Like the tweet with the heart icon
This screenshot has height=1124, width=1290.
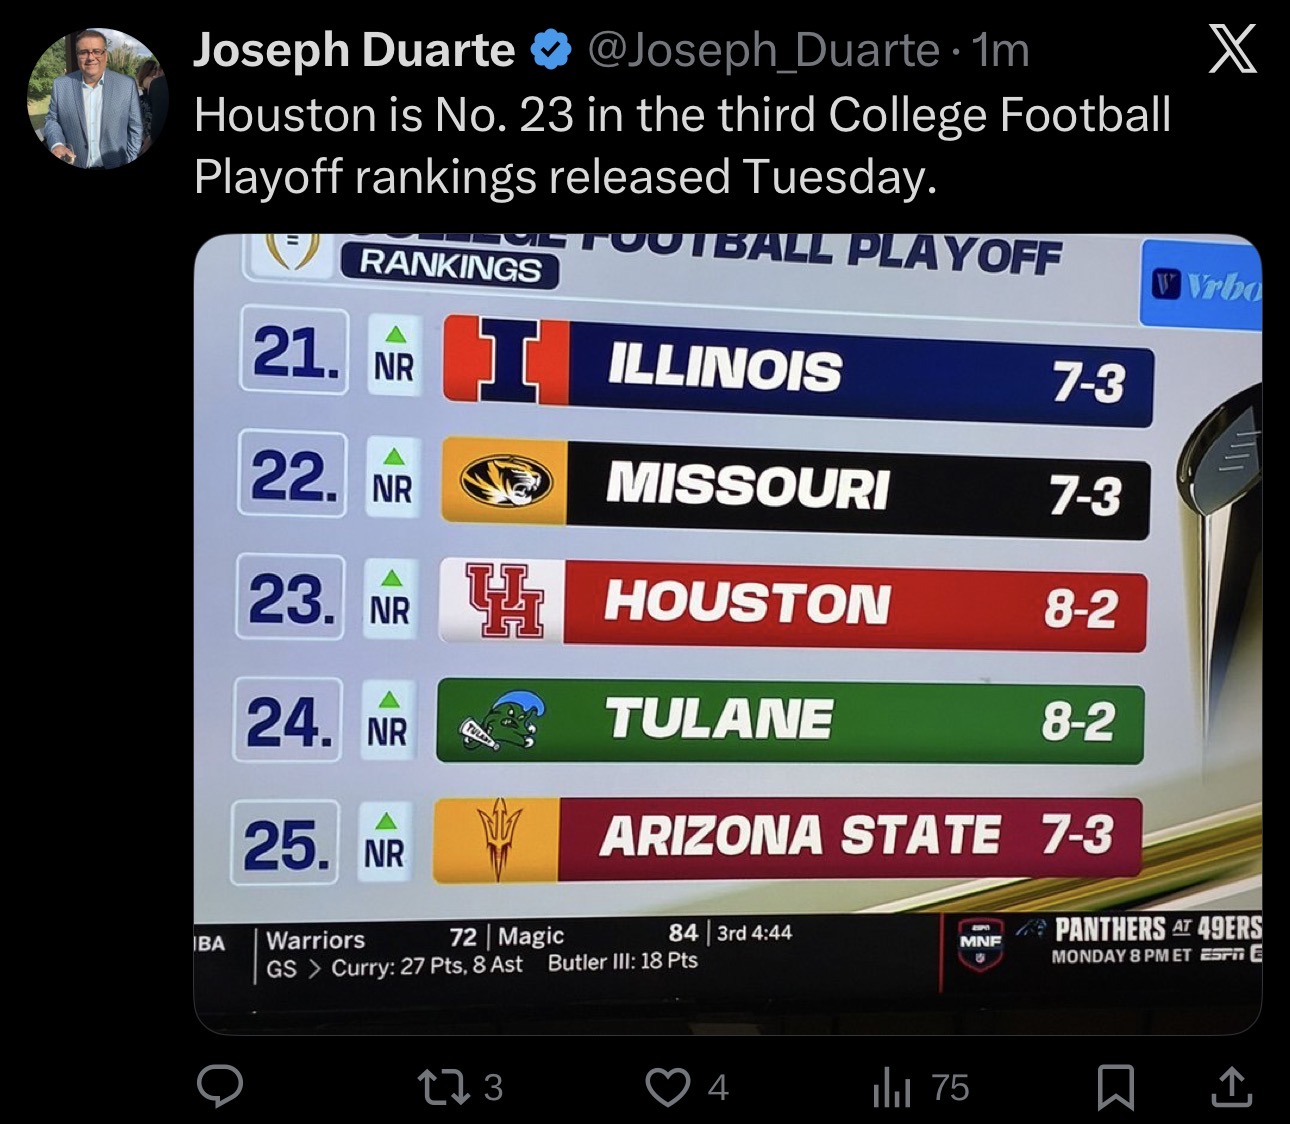click(x=667, y=1087)
